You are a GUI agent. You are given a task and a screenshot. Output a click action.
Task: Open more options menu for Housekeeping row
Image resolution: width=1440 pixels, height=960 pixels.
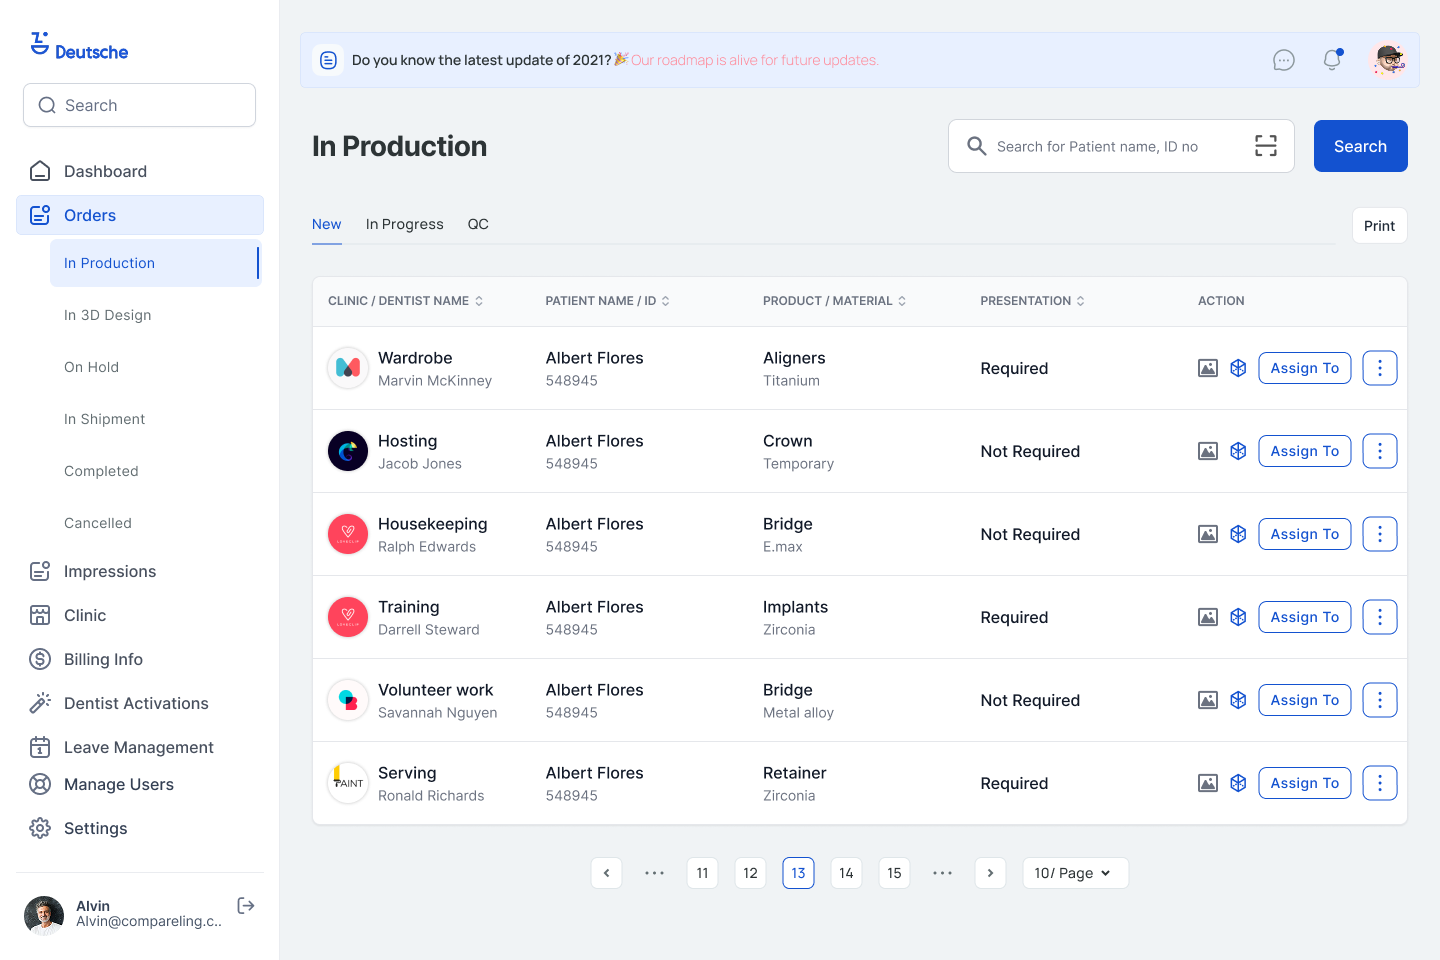[x=1380, y=534]
